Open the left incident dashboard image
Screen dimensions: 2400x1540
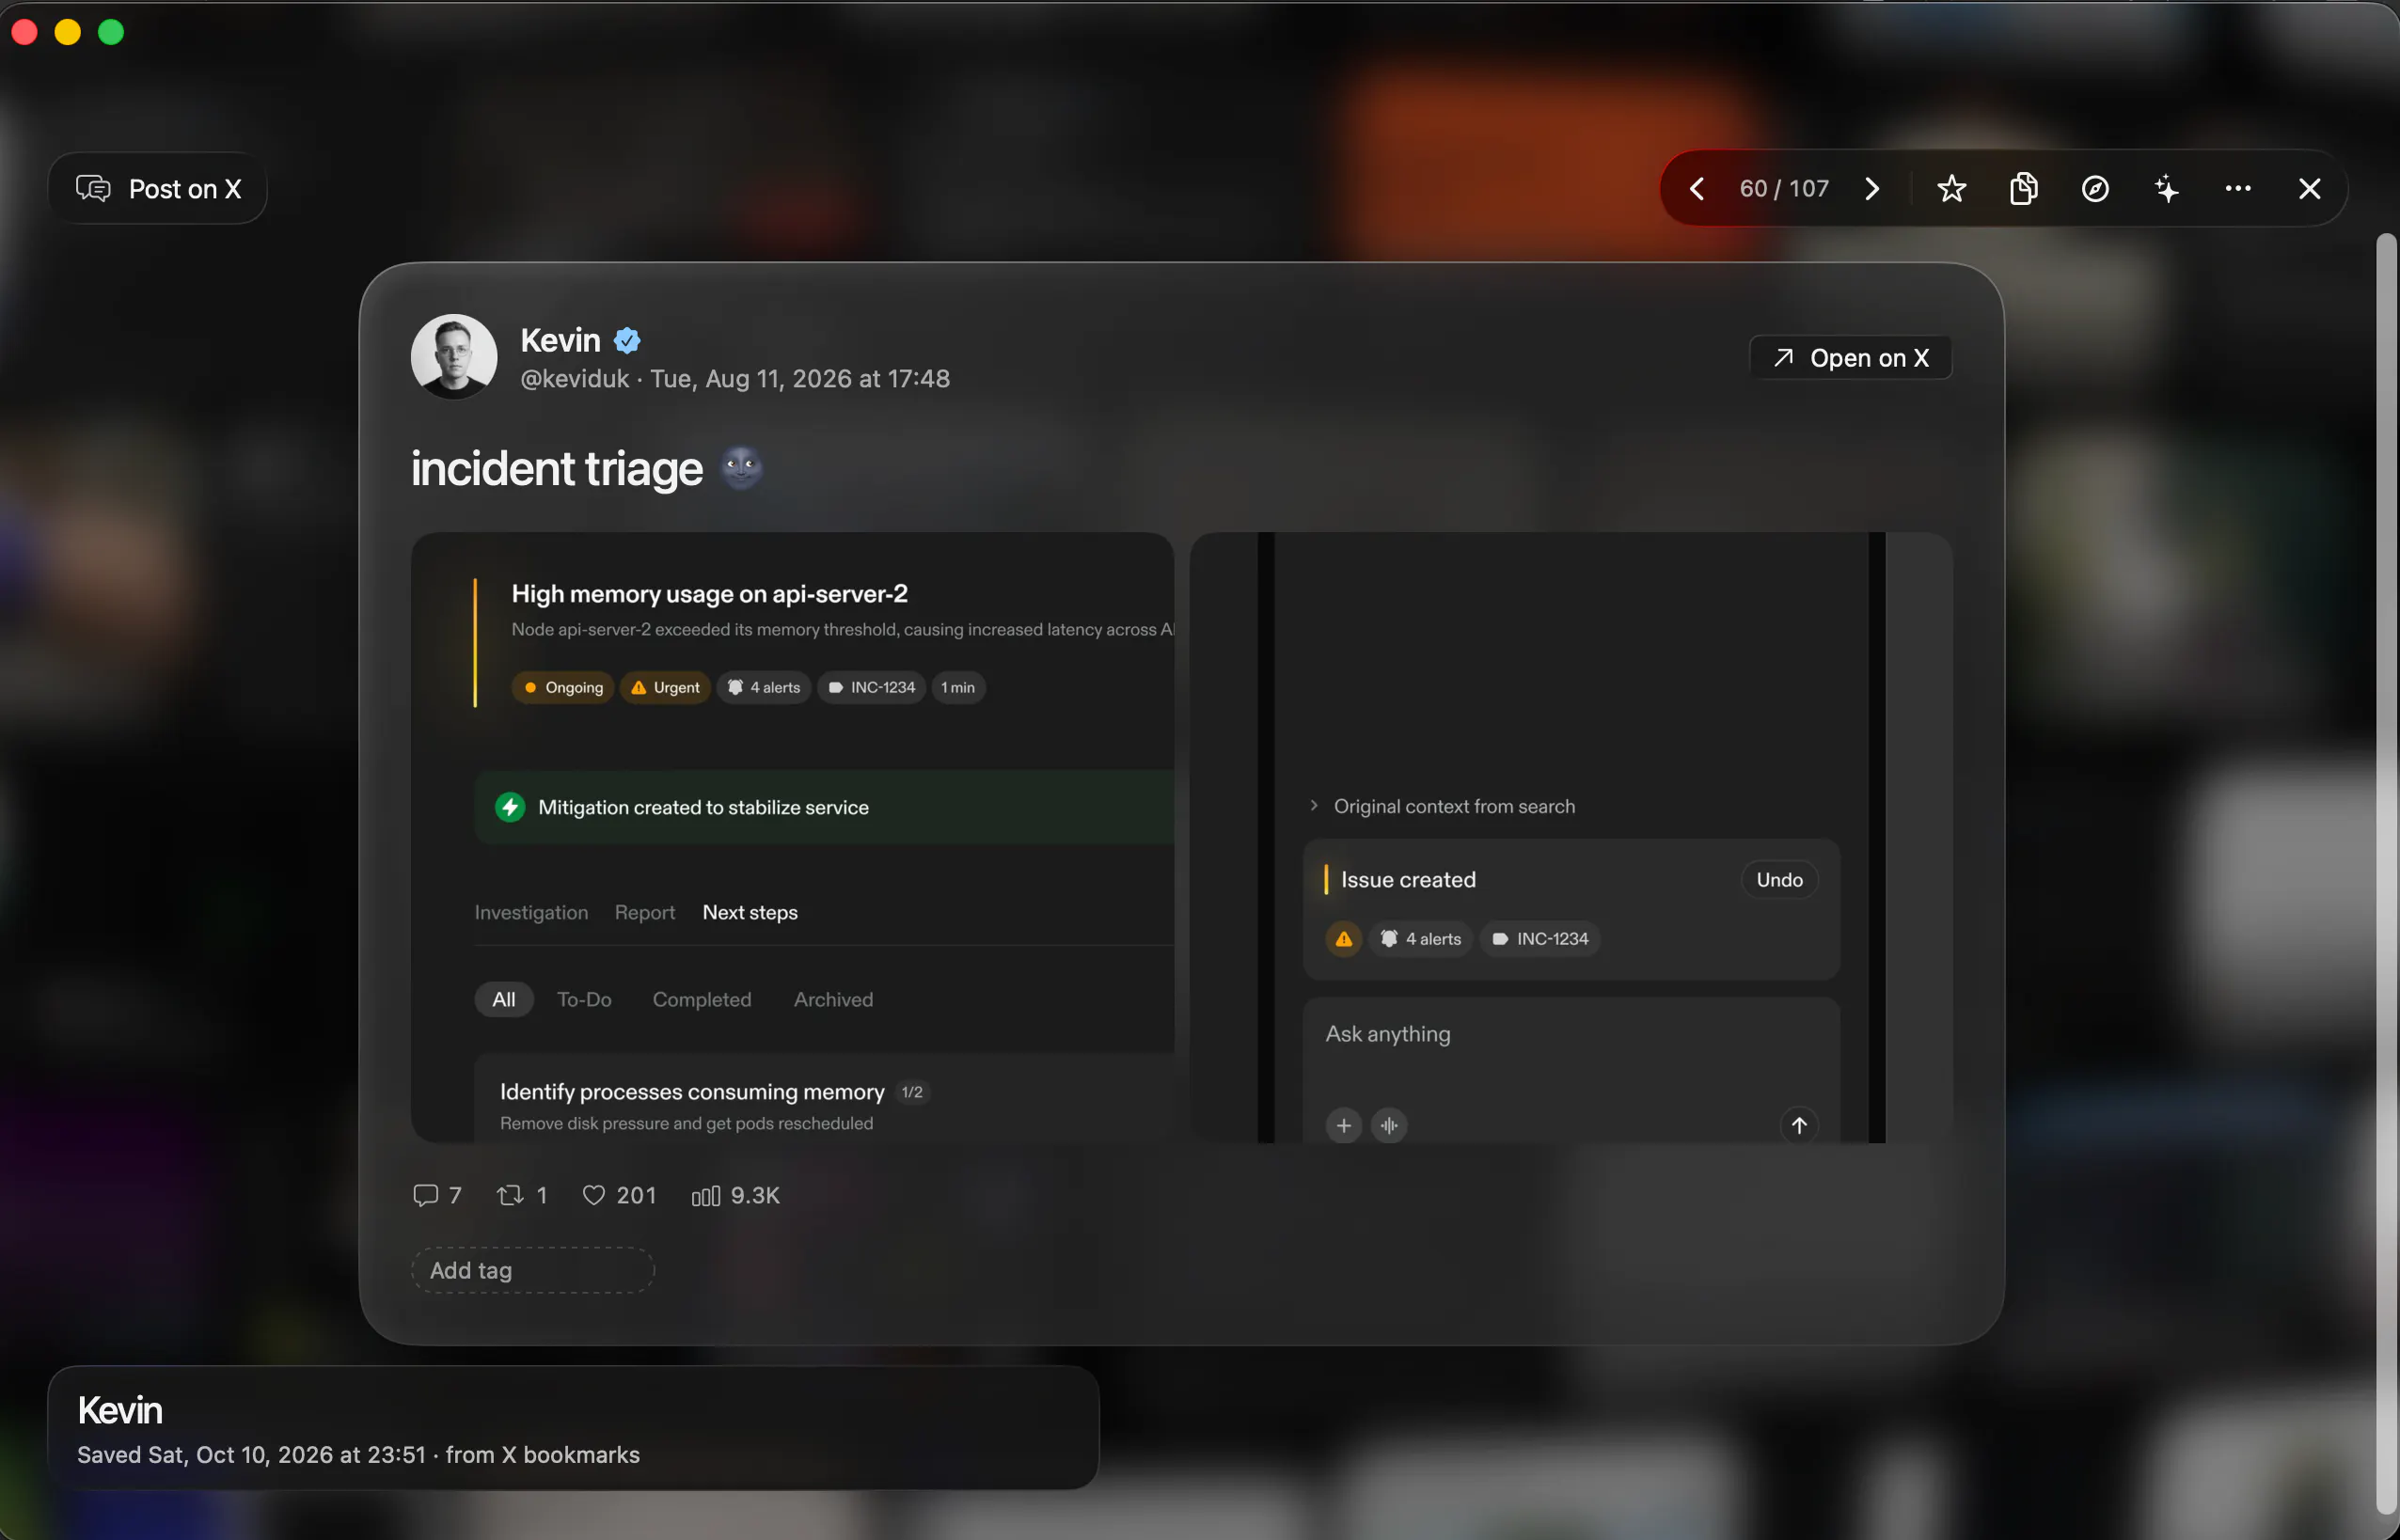pos(792,837)
